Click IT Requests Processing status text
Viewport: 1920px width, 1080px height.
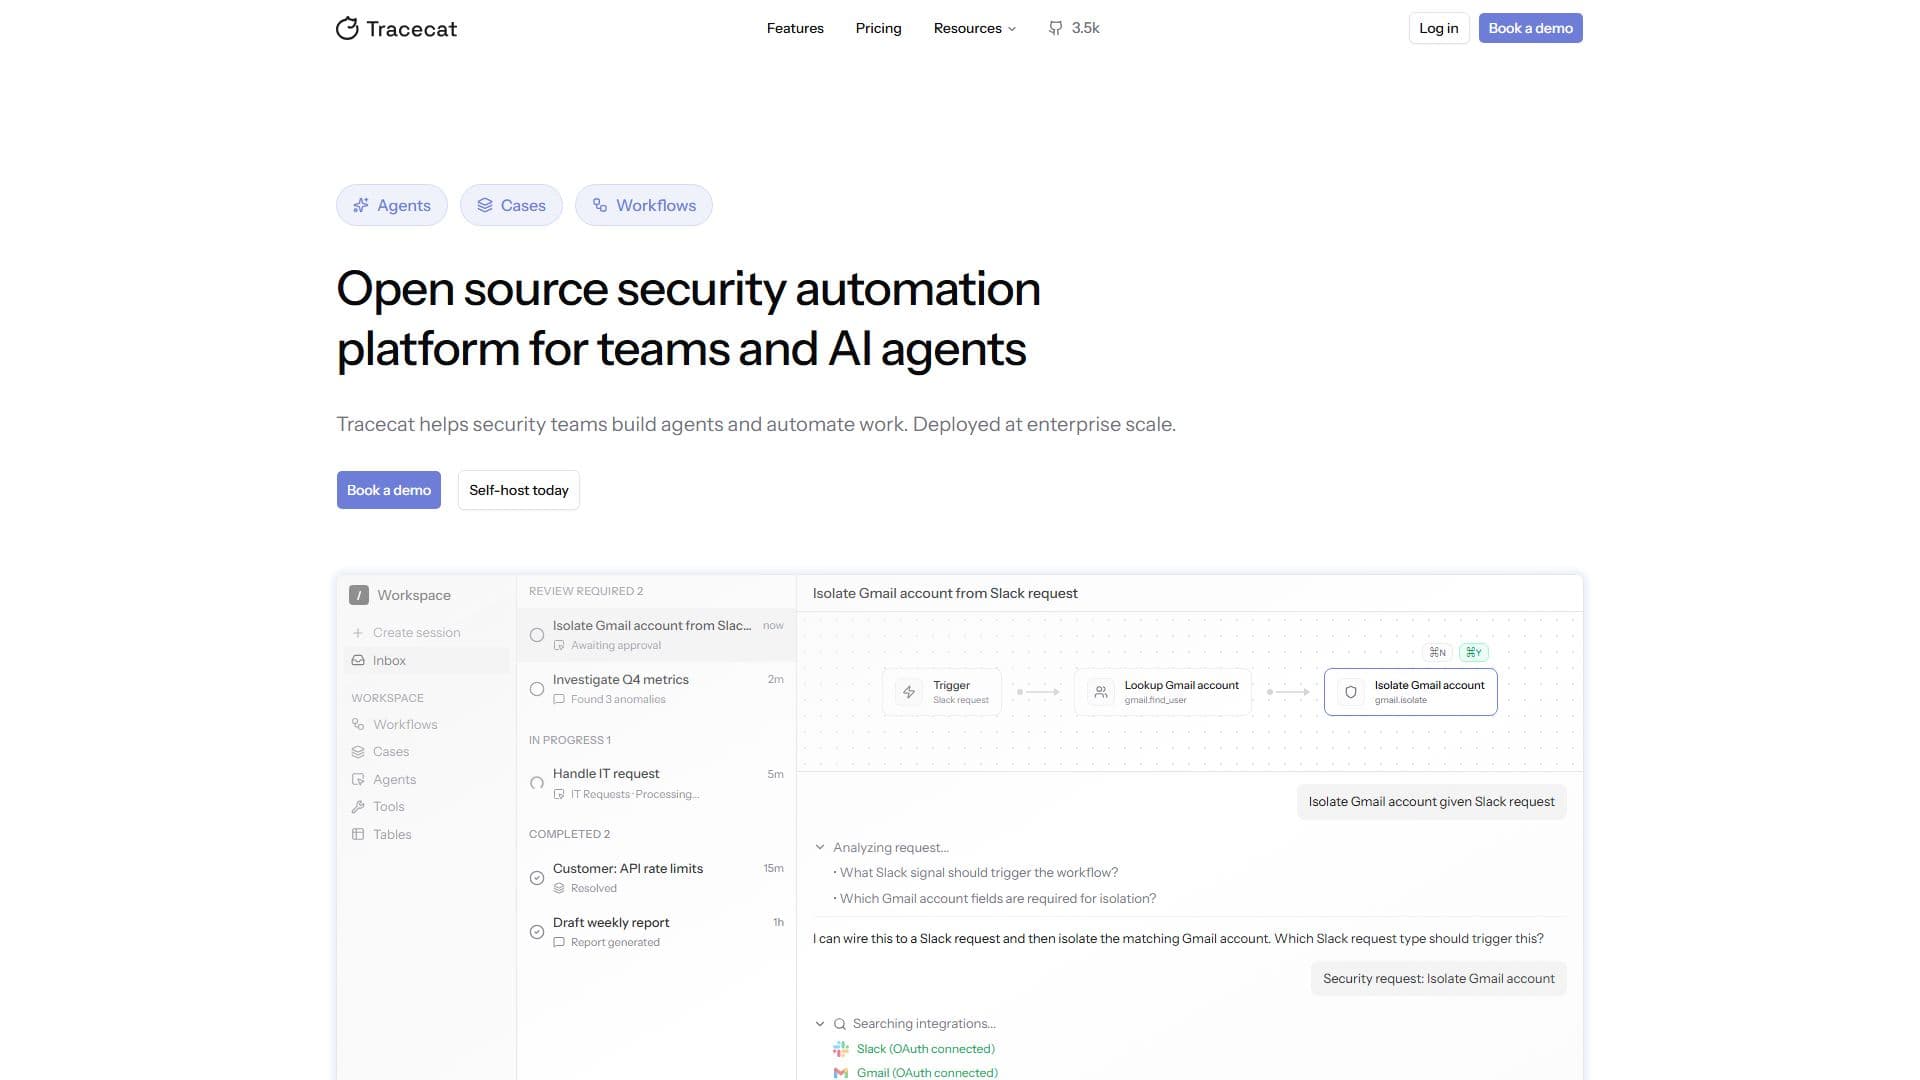pos(635,795)
